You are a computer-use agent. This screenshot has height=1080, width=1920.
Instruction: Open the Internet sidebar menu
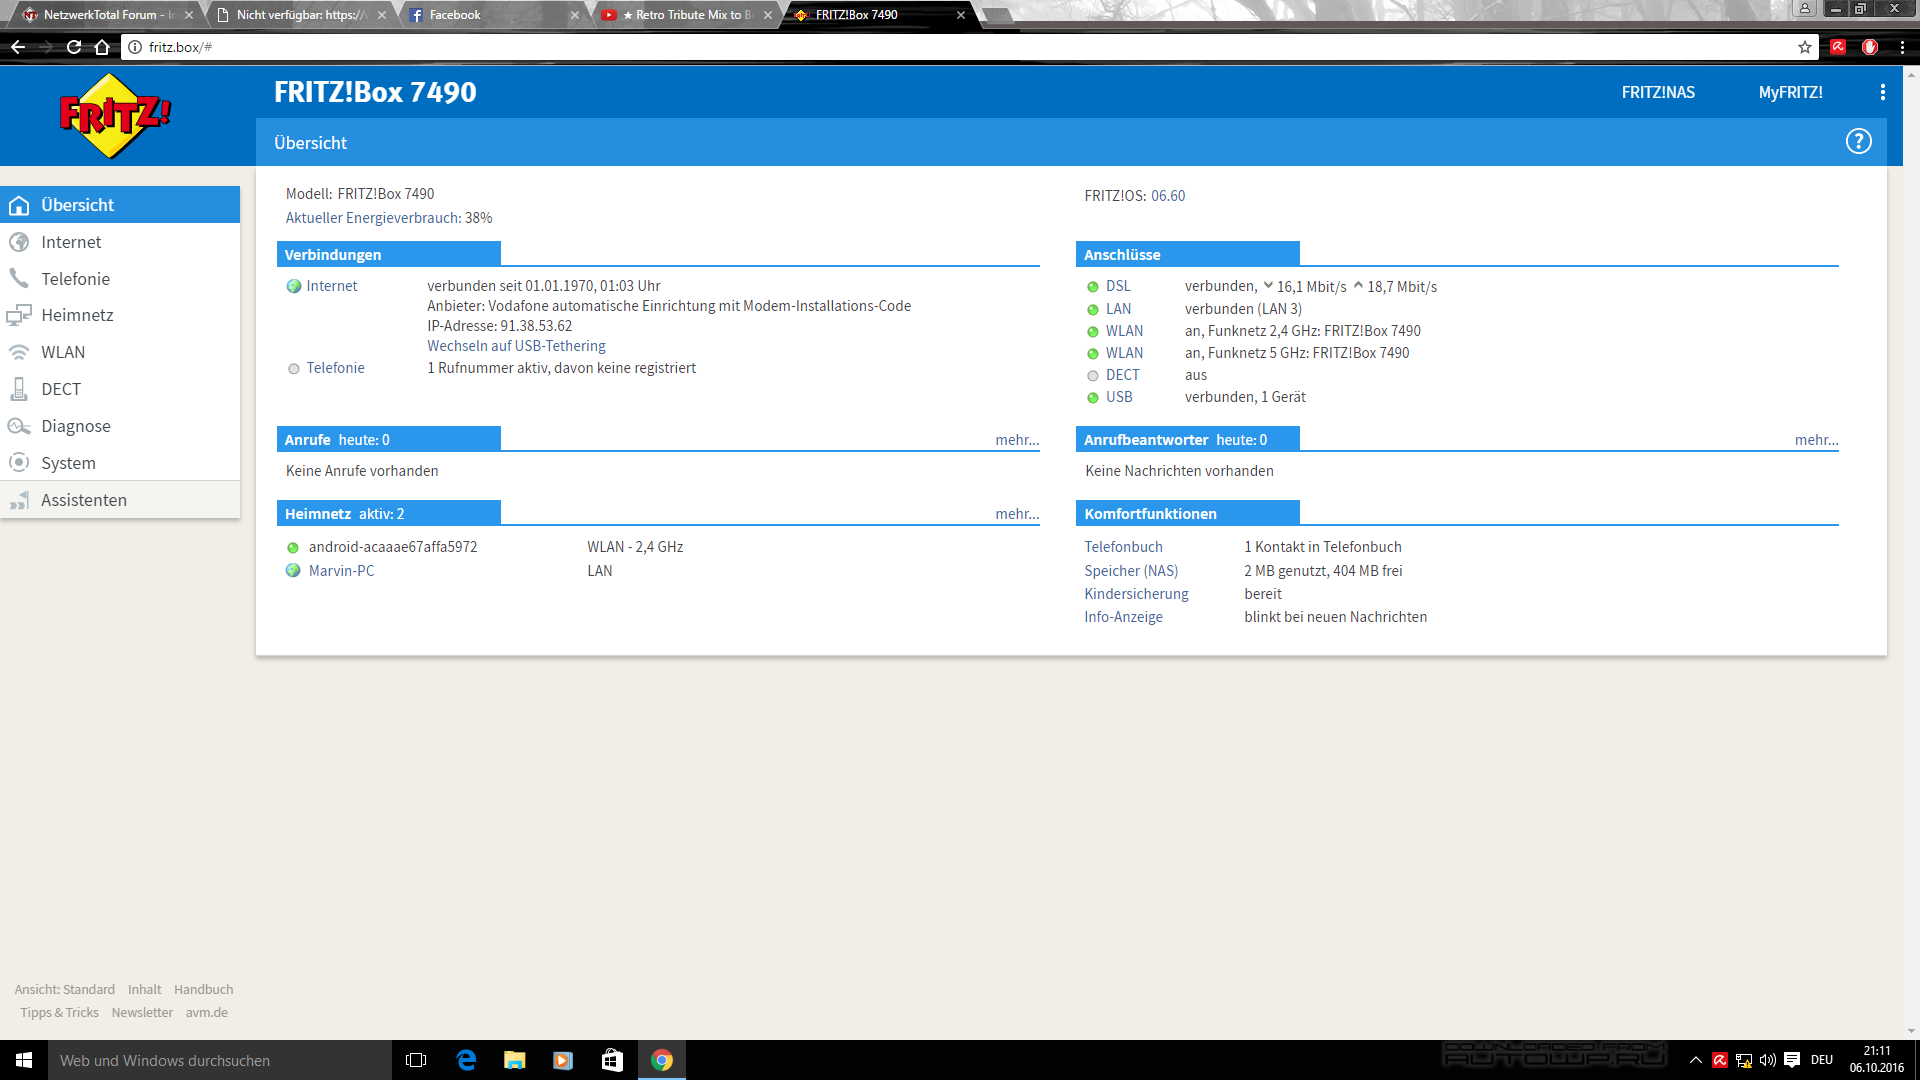point(71,242)
